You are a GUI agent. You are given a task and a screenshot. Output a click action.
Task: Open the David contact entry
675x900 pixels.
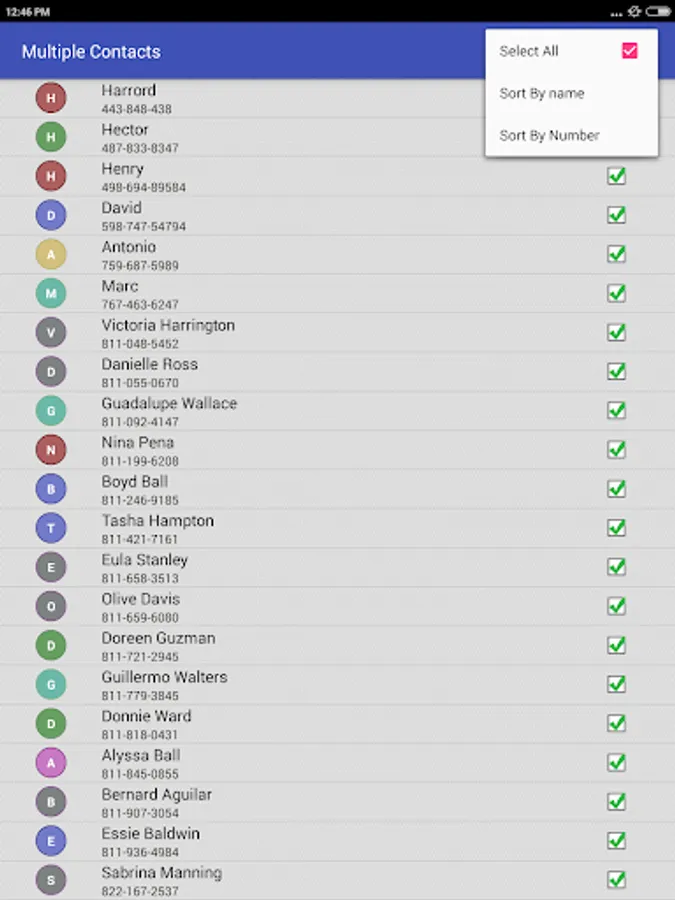338,216
